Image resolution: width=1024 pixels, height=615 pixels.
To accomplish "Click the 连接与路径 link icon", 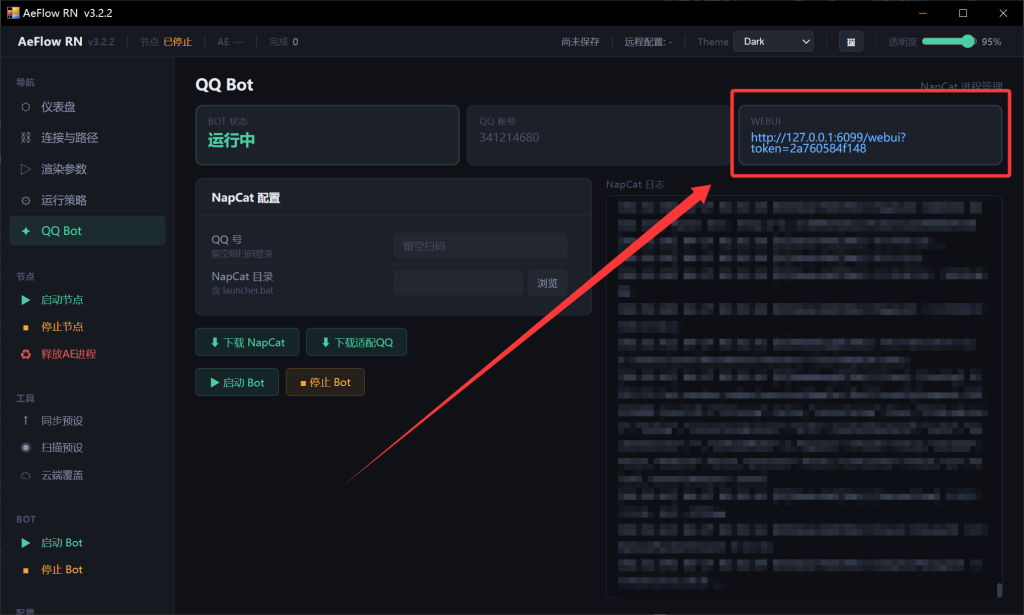I will pyautogui.click(x=26, y=138).
